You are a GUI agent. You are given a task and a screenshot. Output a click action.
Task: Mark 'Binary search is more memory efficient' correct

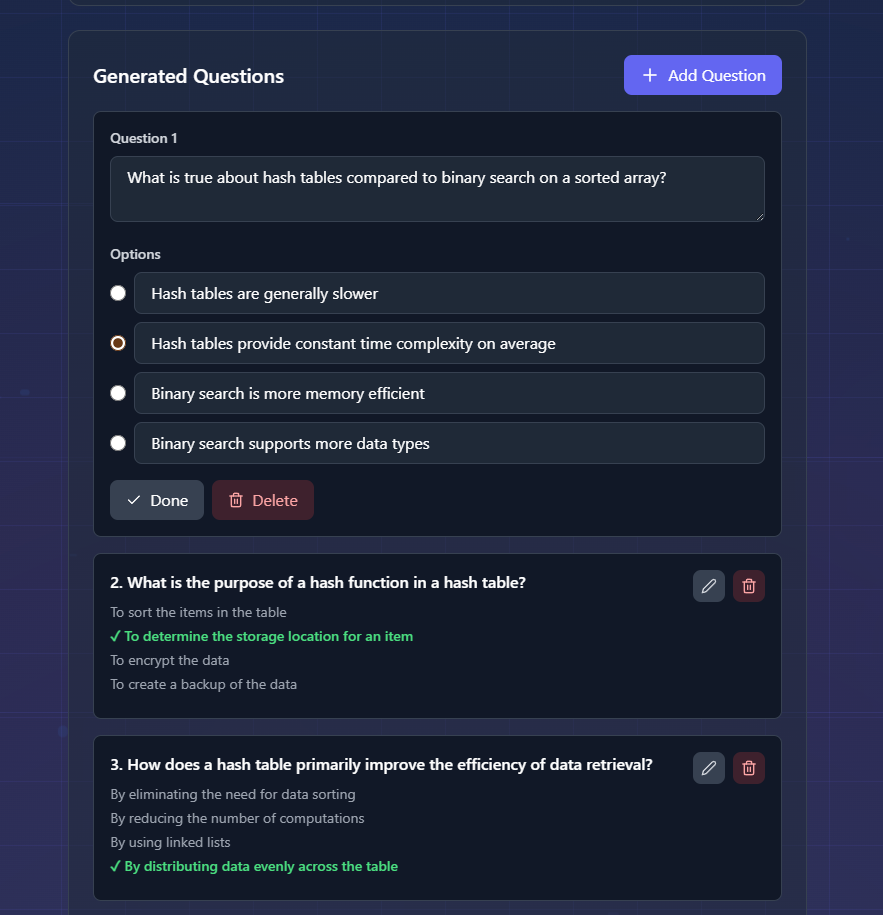118,393
